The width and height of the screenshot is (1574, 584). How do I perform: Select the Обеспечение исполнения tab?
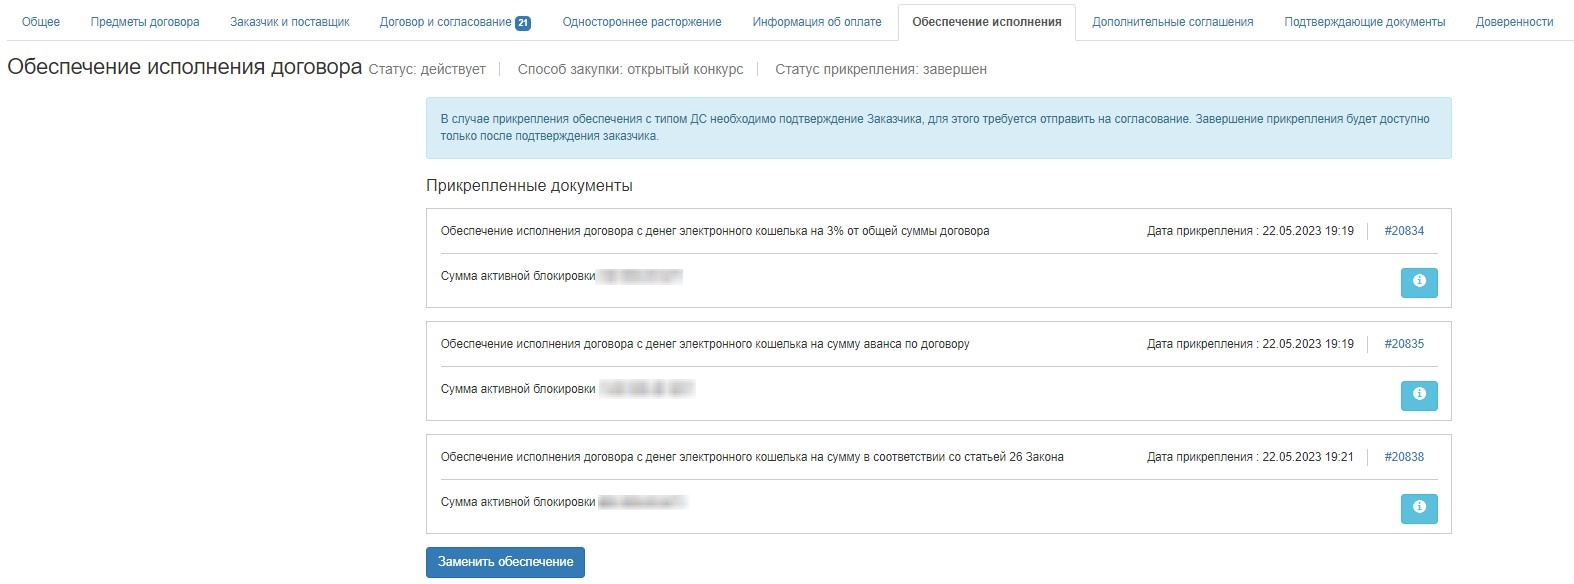tap(986, 22)
